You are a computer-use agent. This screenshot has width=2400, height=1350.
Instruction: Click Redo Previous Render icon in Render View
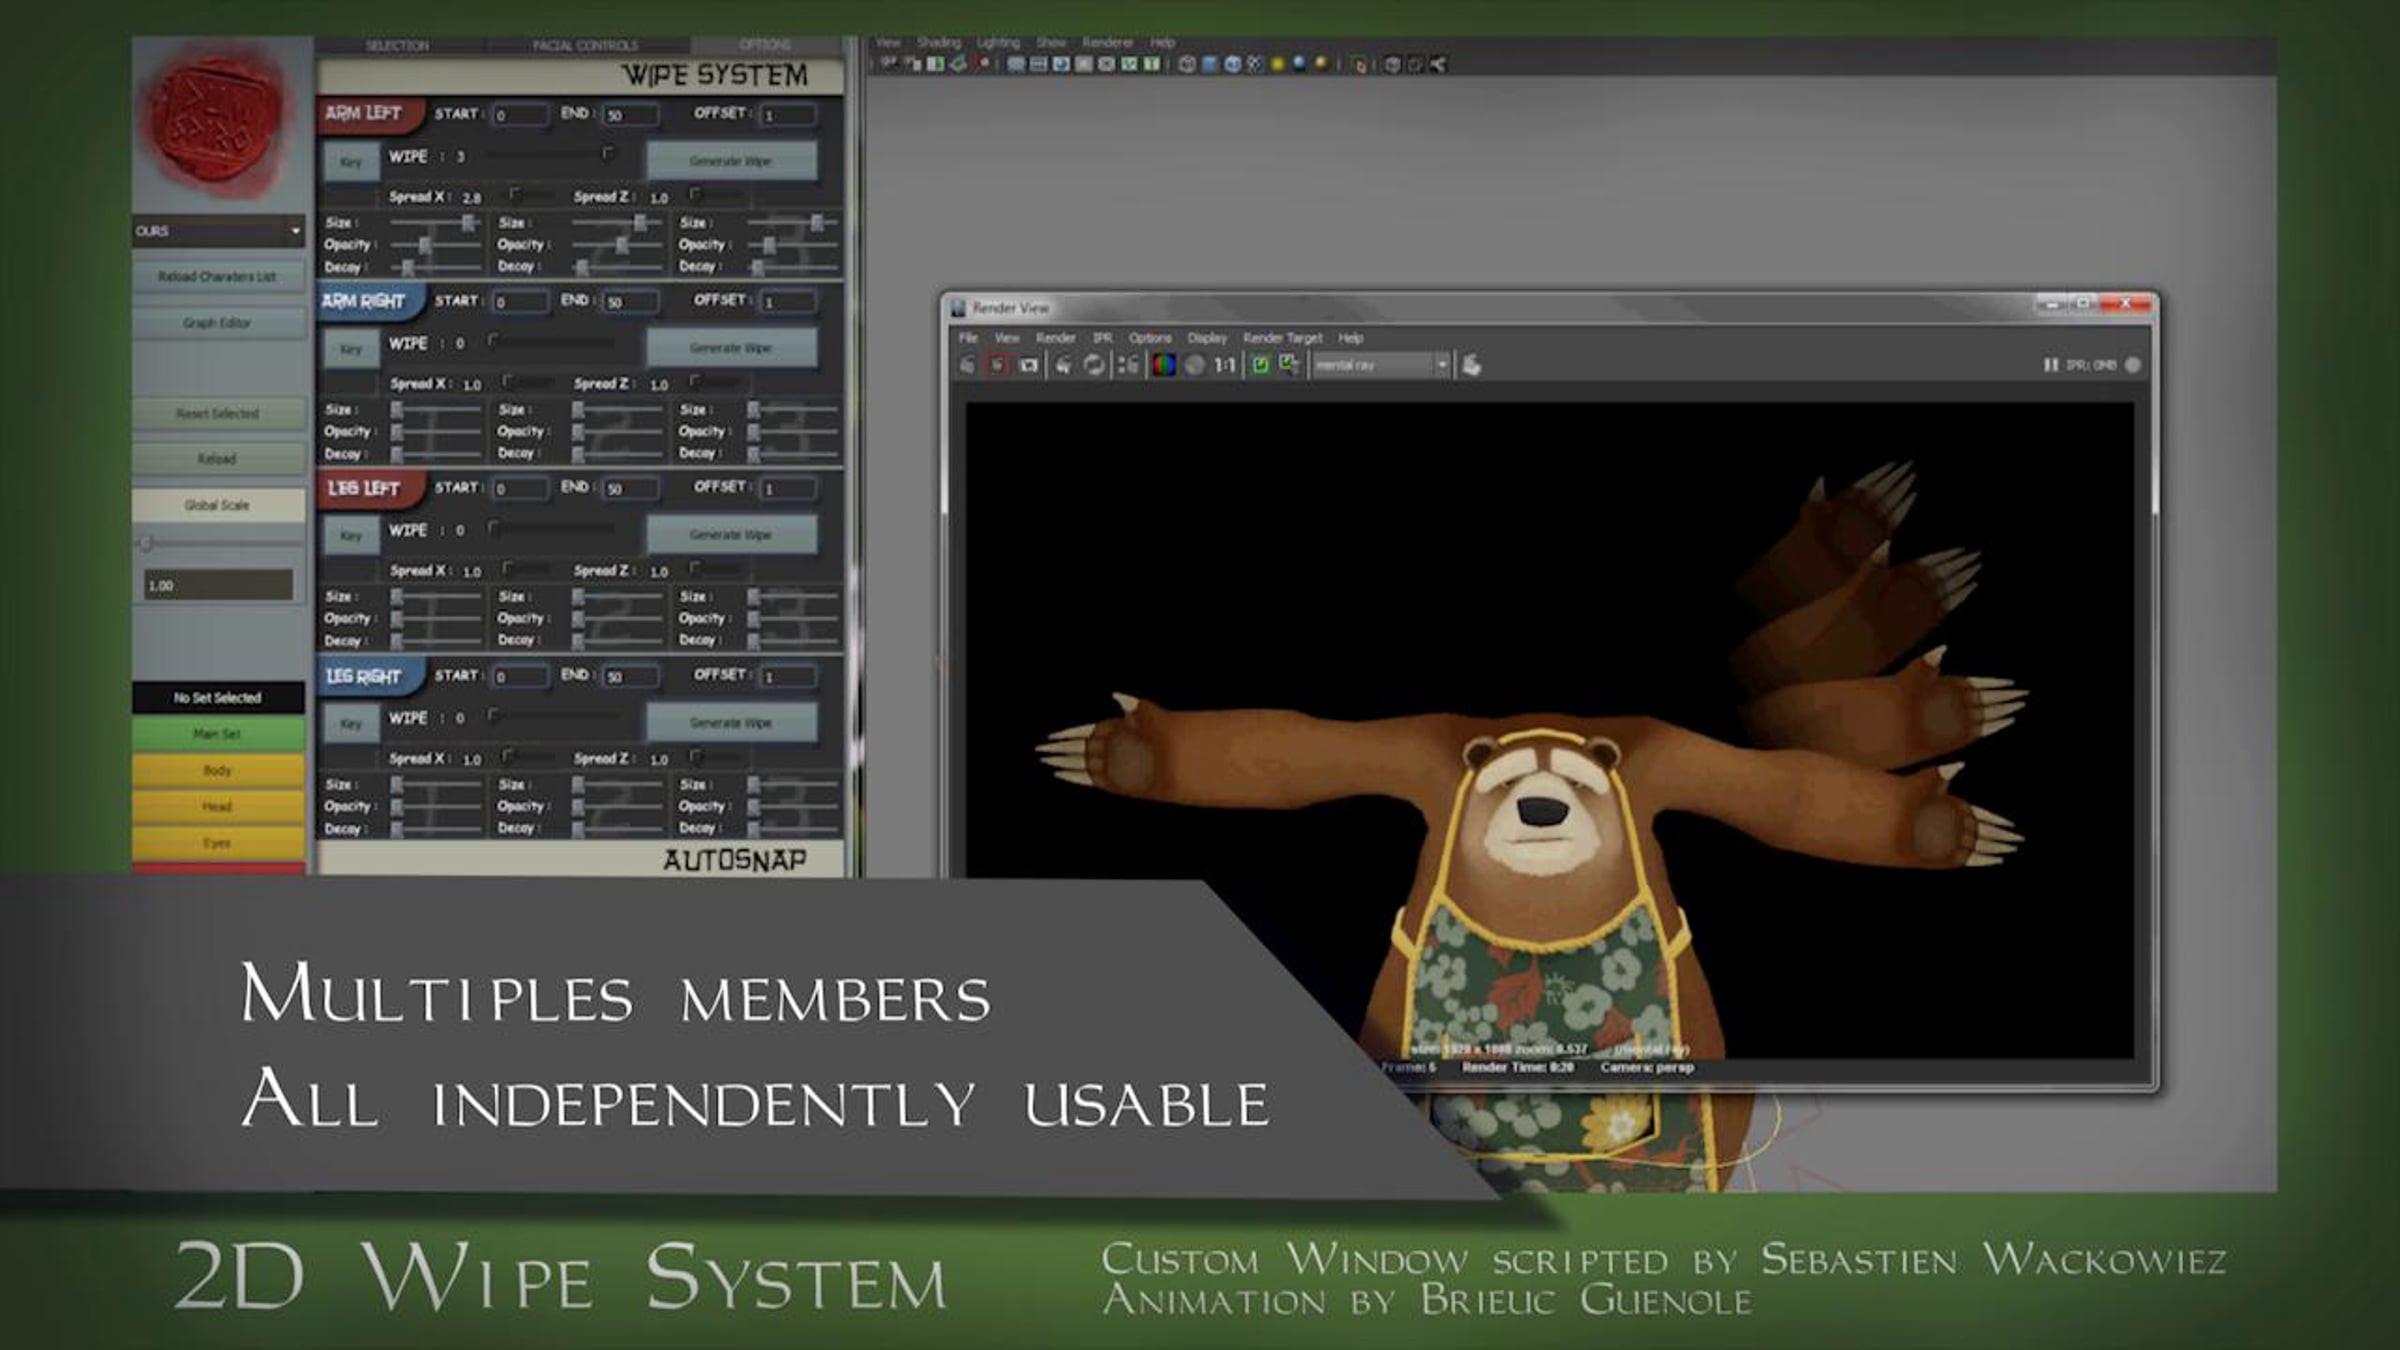(x=967, y=365)
